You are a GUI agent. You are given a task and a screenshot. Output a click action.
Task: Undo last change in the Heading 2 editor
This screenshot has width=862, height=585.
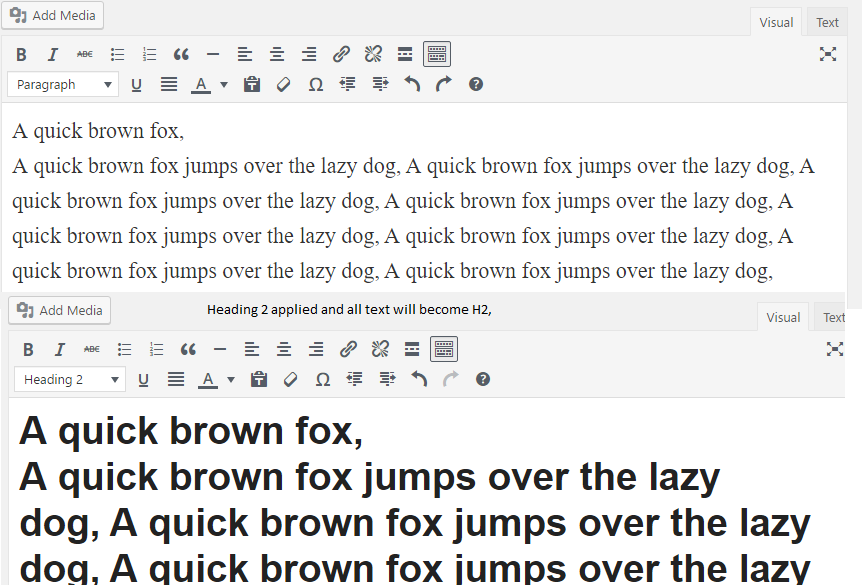419,379
